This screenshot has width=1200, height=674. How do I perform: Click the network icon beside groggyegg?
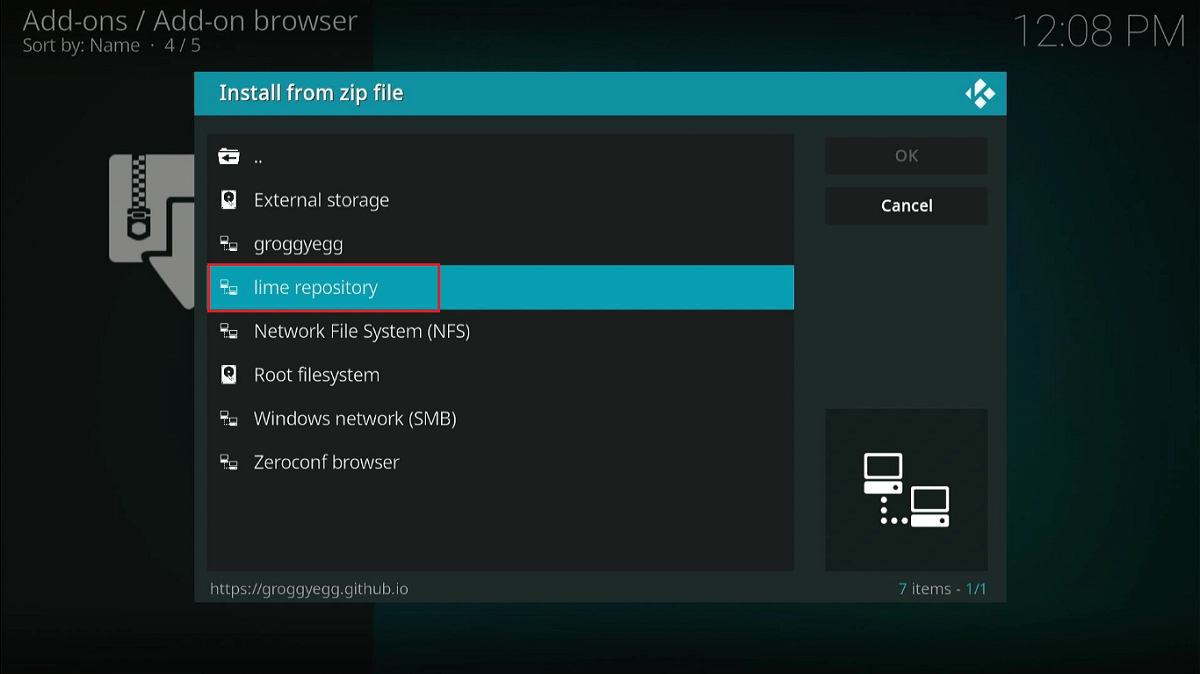[x=230, y=243]
